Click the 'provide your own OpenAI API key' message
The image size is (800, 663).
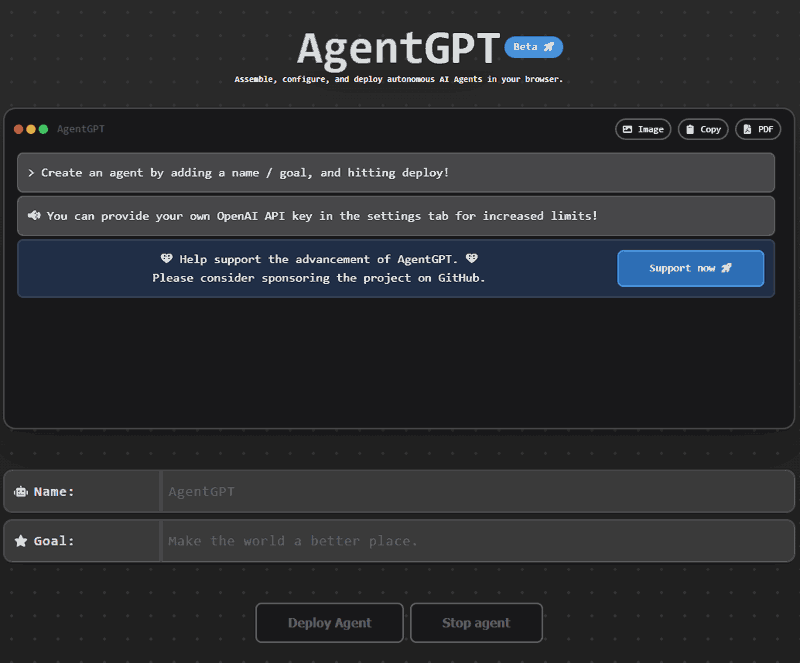tap(396, 216)
